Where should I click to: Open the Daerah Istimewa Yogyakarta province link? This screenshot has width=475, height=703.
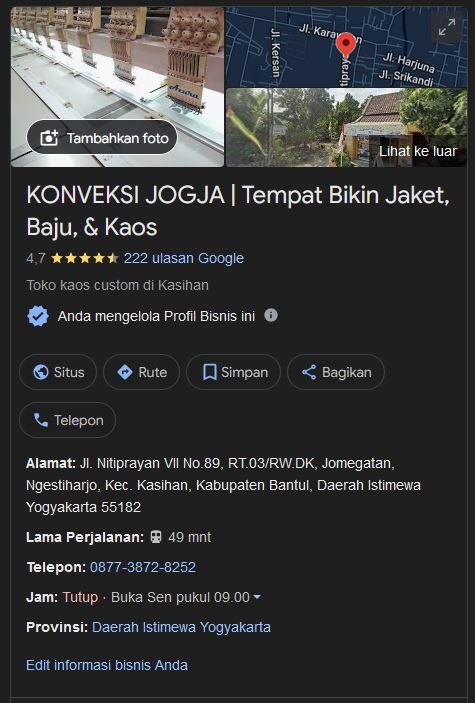tap(181, 627)
